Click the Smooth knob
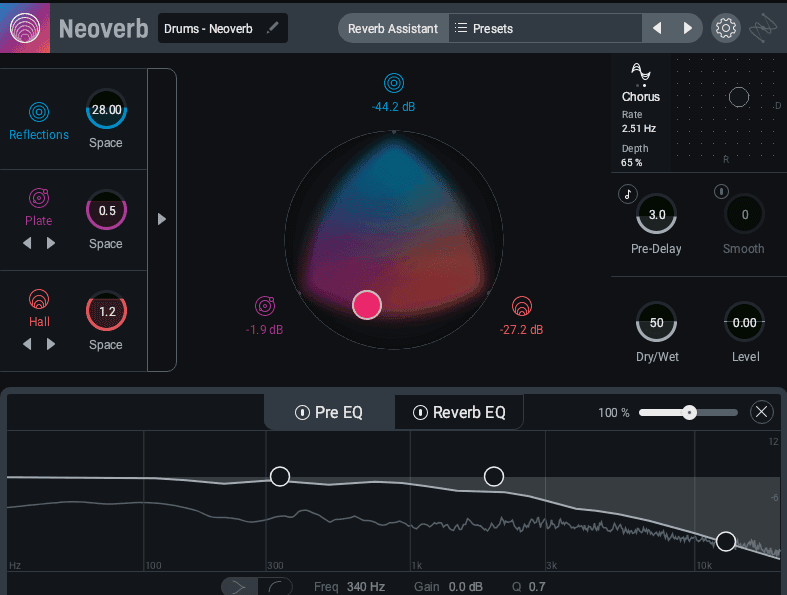This screenshot has width=787, height=595. coord(745,214)
